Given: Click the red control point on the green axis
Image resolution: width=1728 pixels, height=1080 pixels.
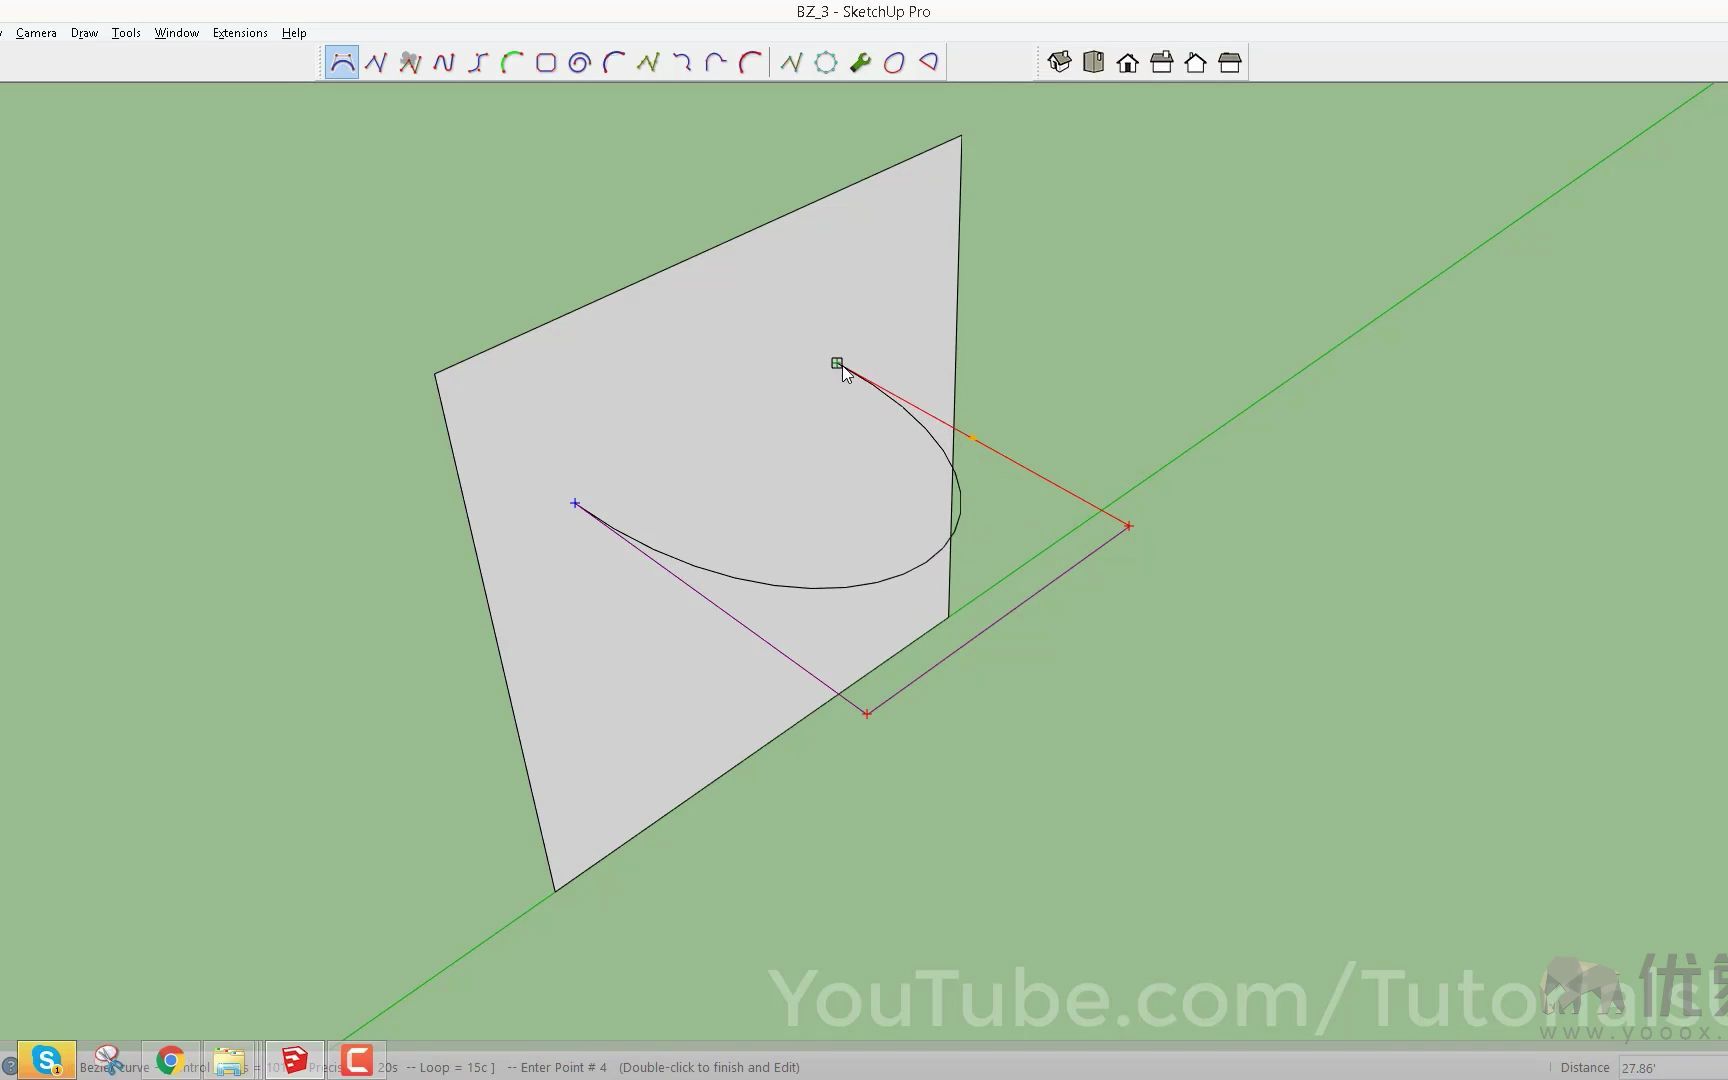Looking at the screenshot, I should (x=1128, y=526).
